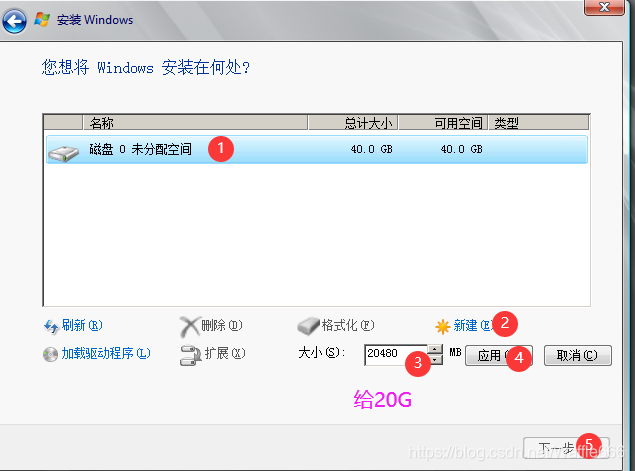Image resolution: width=635 pixels, height=471 pixels.
Task: Click the 新建 star icon
Action: point(443,326)
